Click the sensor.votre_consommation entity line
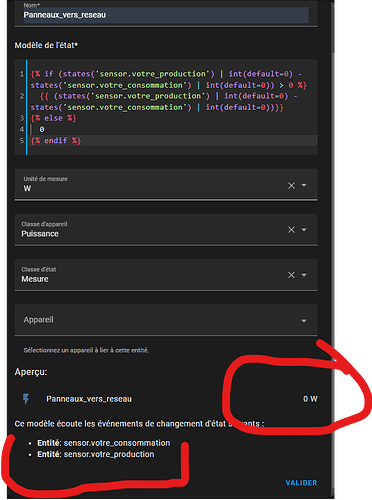 click(104, 443)
